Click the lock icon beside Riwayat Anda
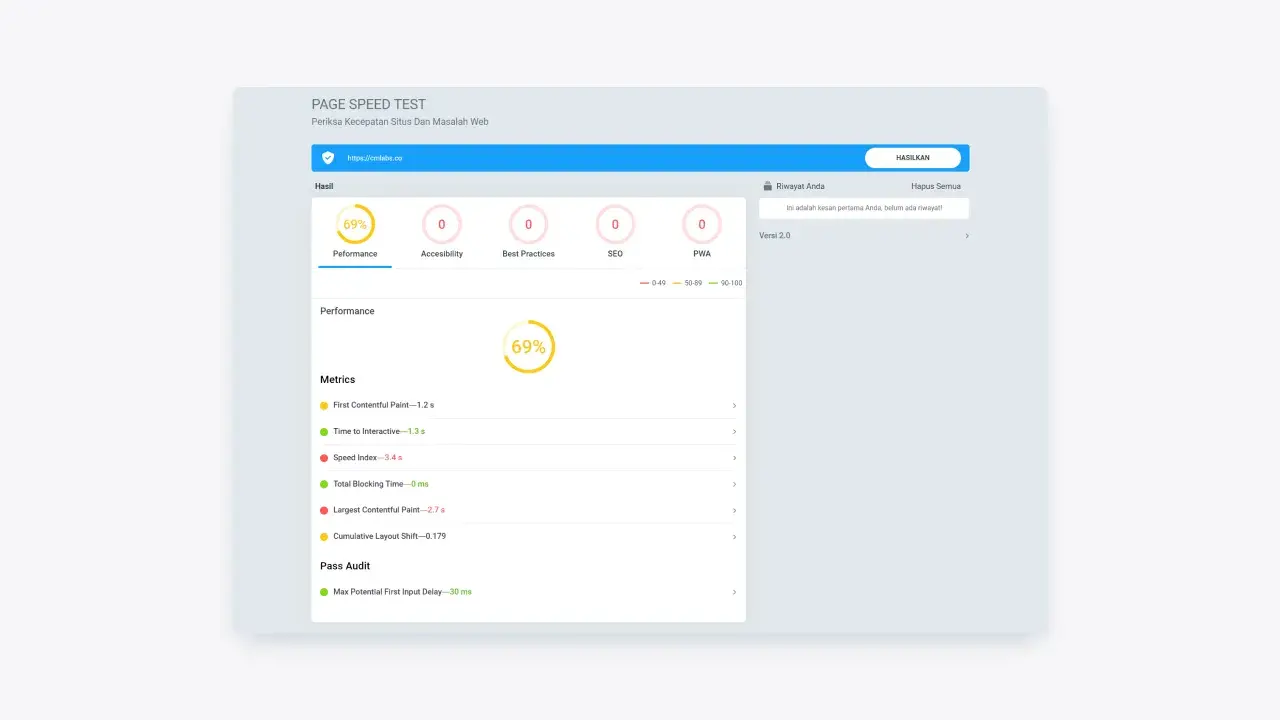 pyautogui.click(x=767, y=186)
